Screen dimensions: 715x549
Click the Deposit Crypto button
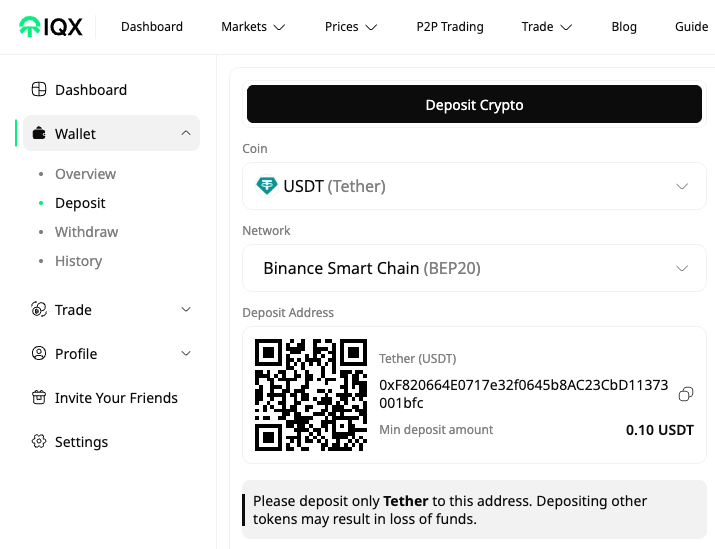coord(474,104)
